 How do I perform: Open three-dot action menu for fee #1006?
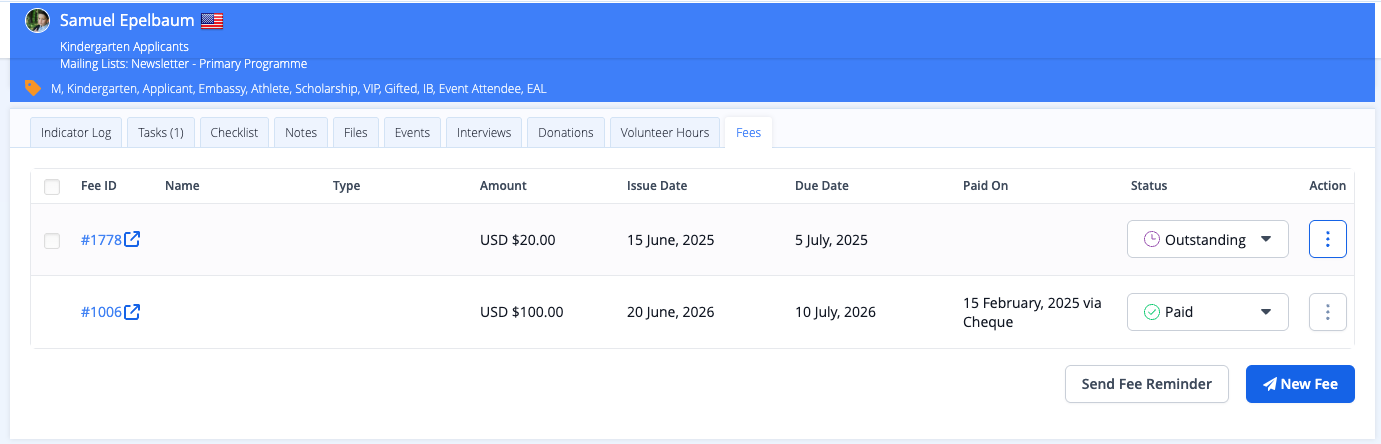pos(1327,312)
